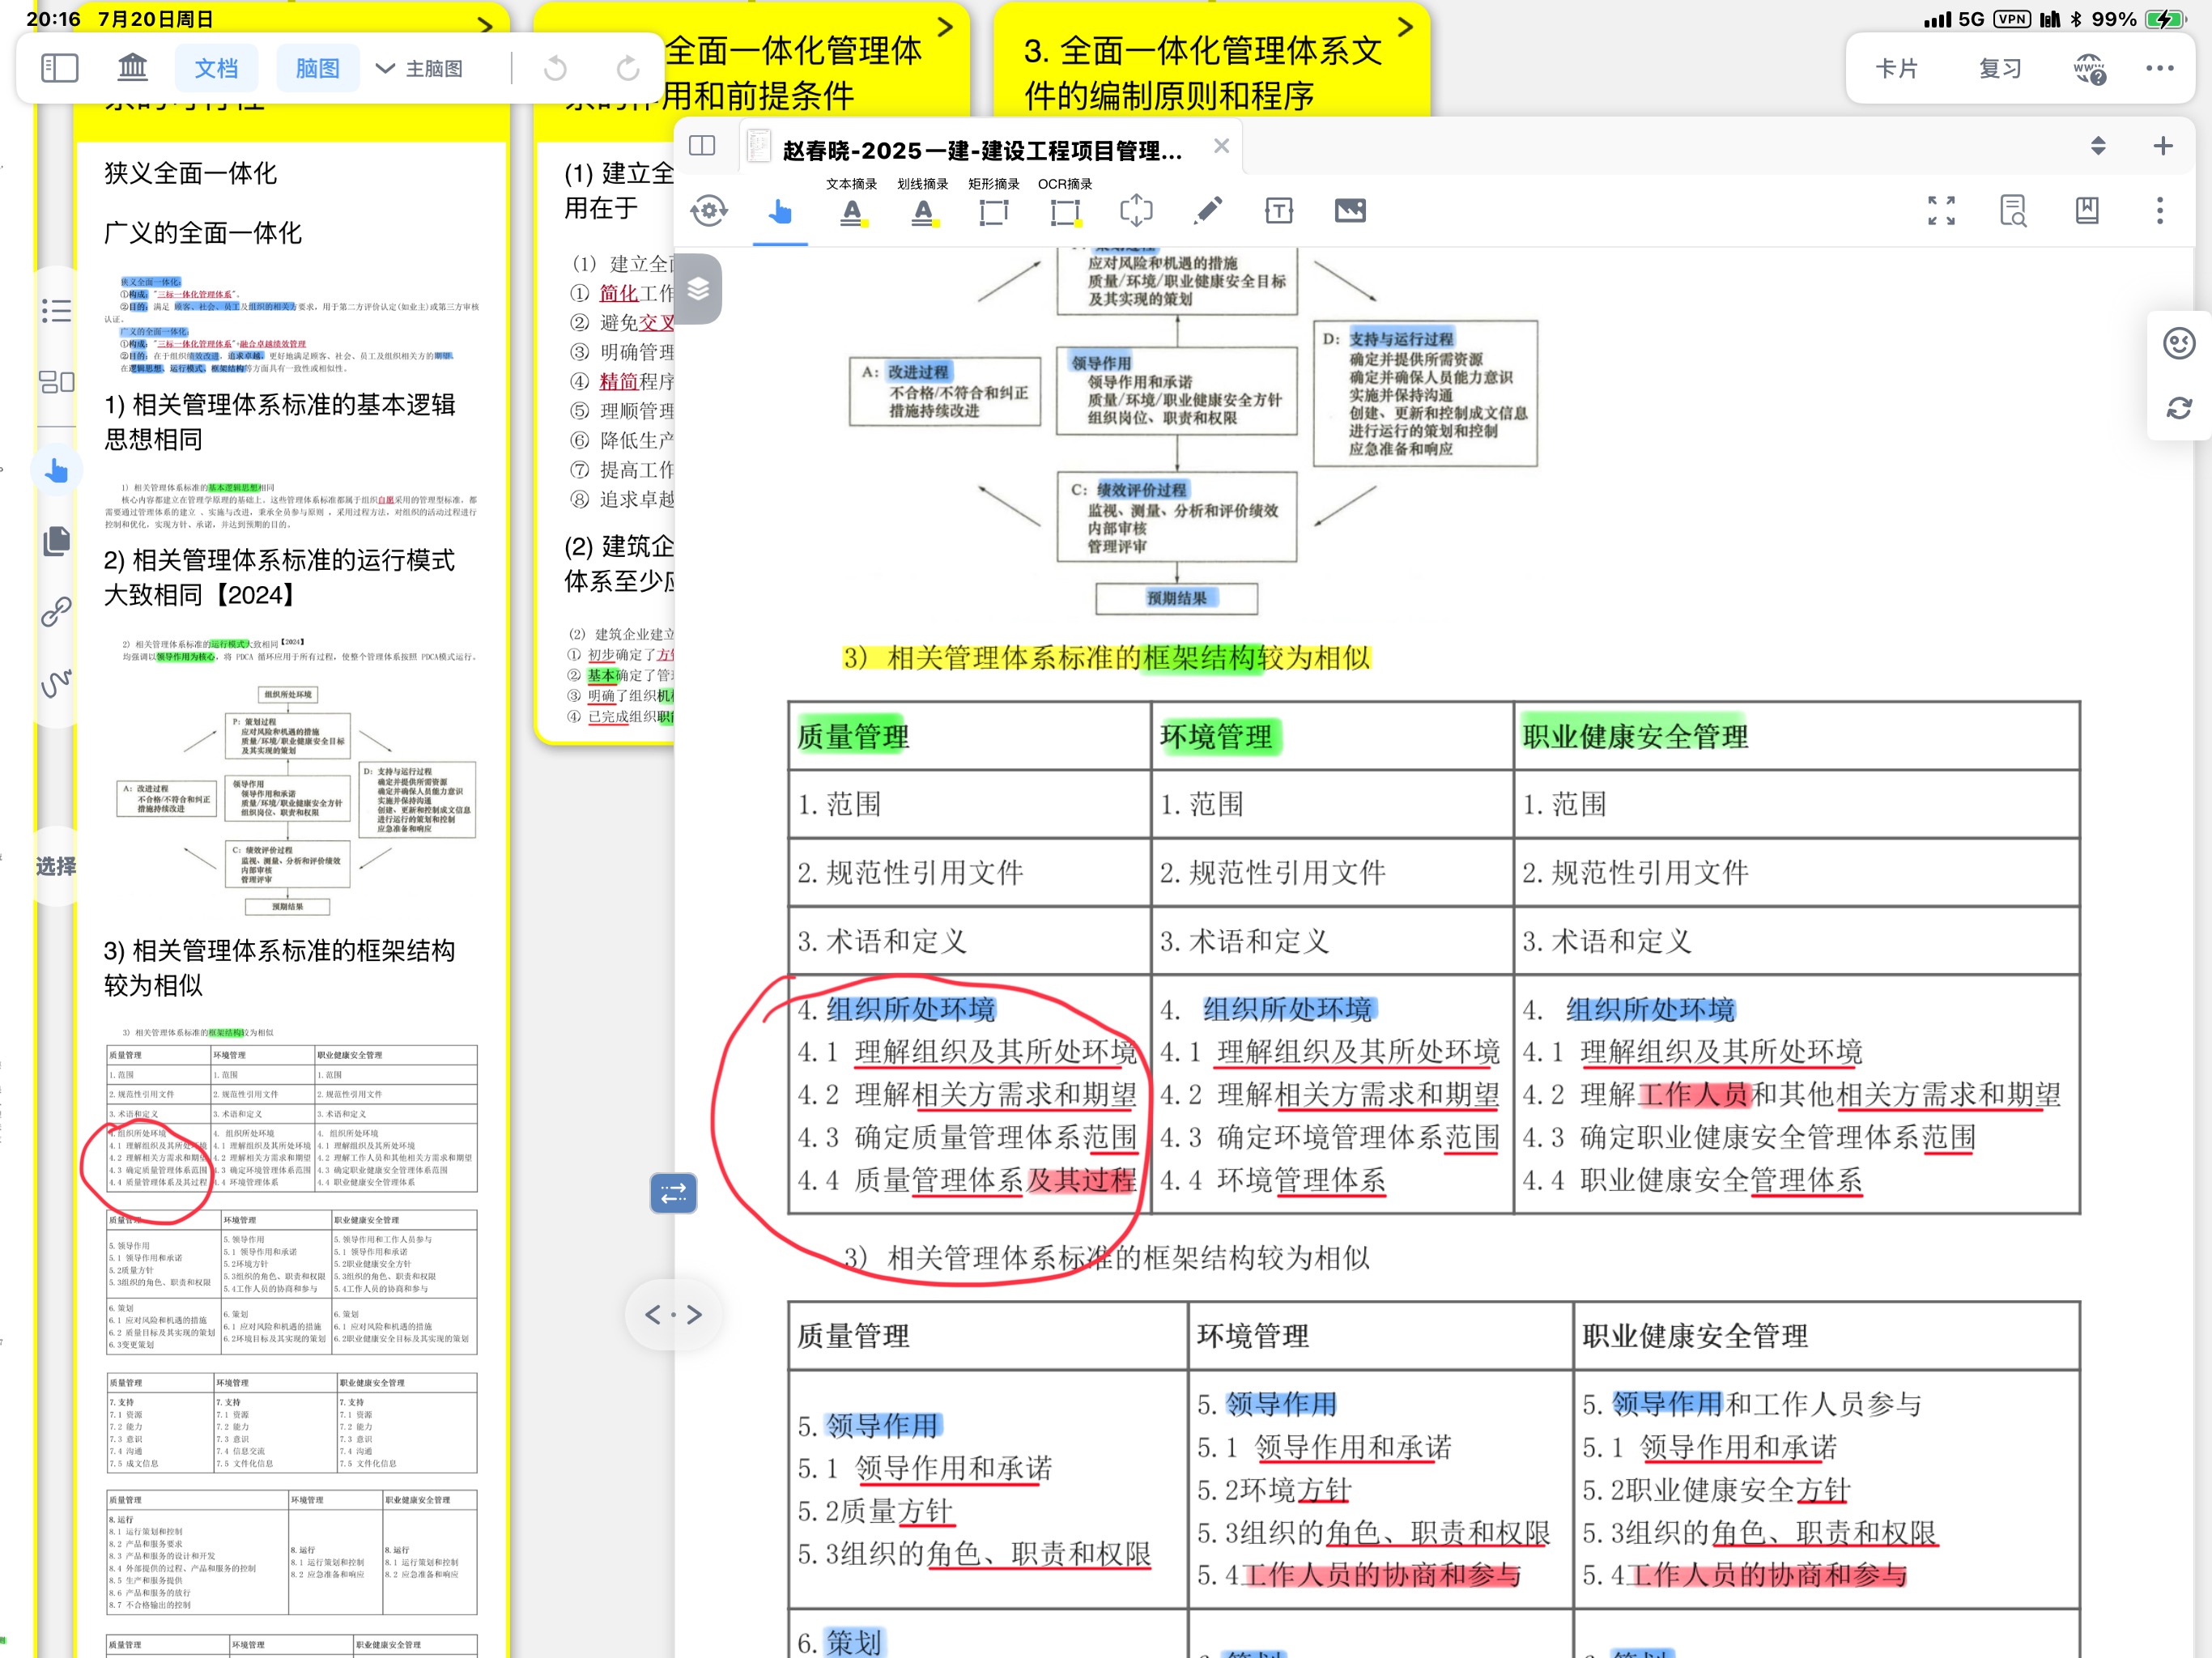
Task: Open the 质量管理 table thumbnail in mindmap
Action: (x=292, y=1118)
